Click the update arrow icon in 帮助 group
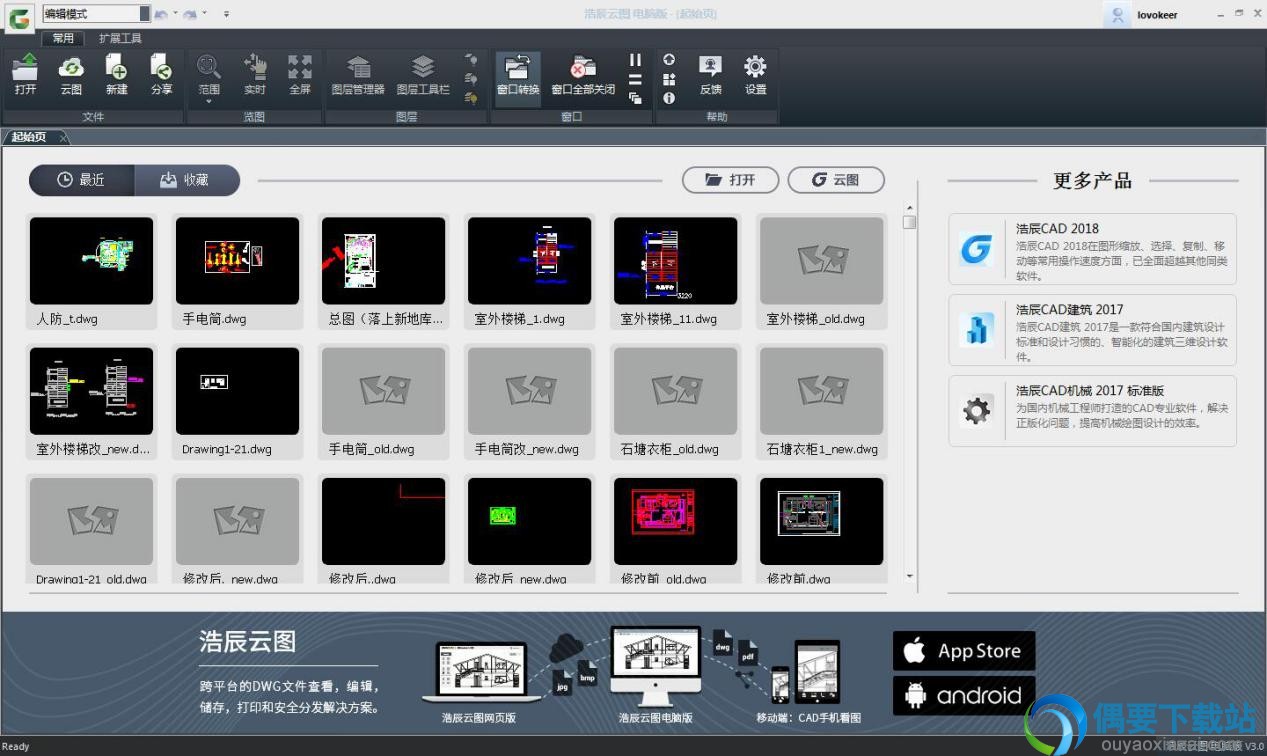 [669, 60]
